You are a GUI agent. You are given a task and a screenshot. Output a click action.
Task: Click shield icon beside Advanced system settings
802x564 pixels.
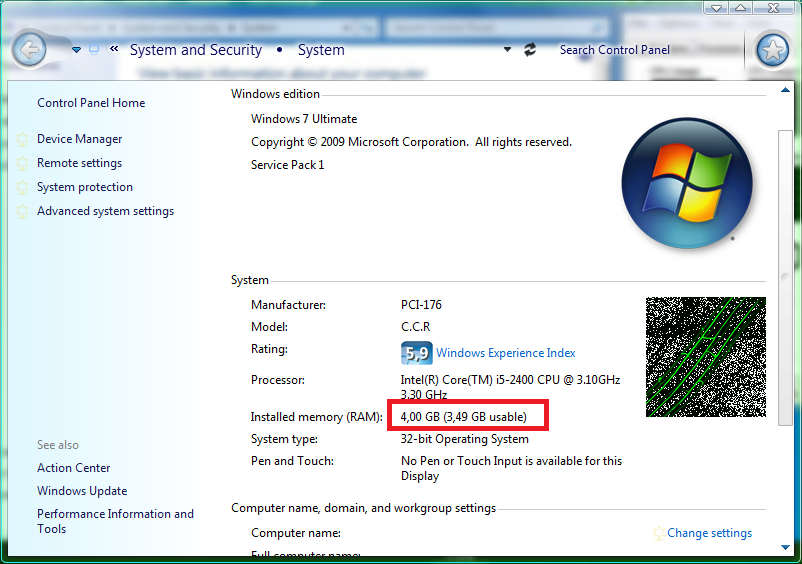[22, 211]
